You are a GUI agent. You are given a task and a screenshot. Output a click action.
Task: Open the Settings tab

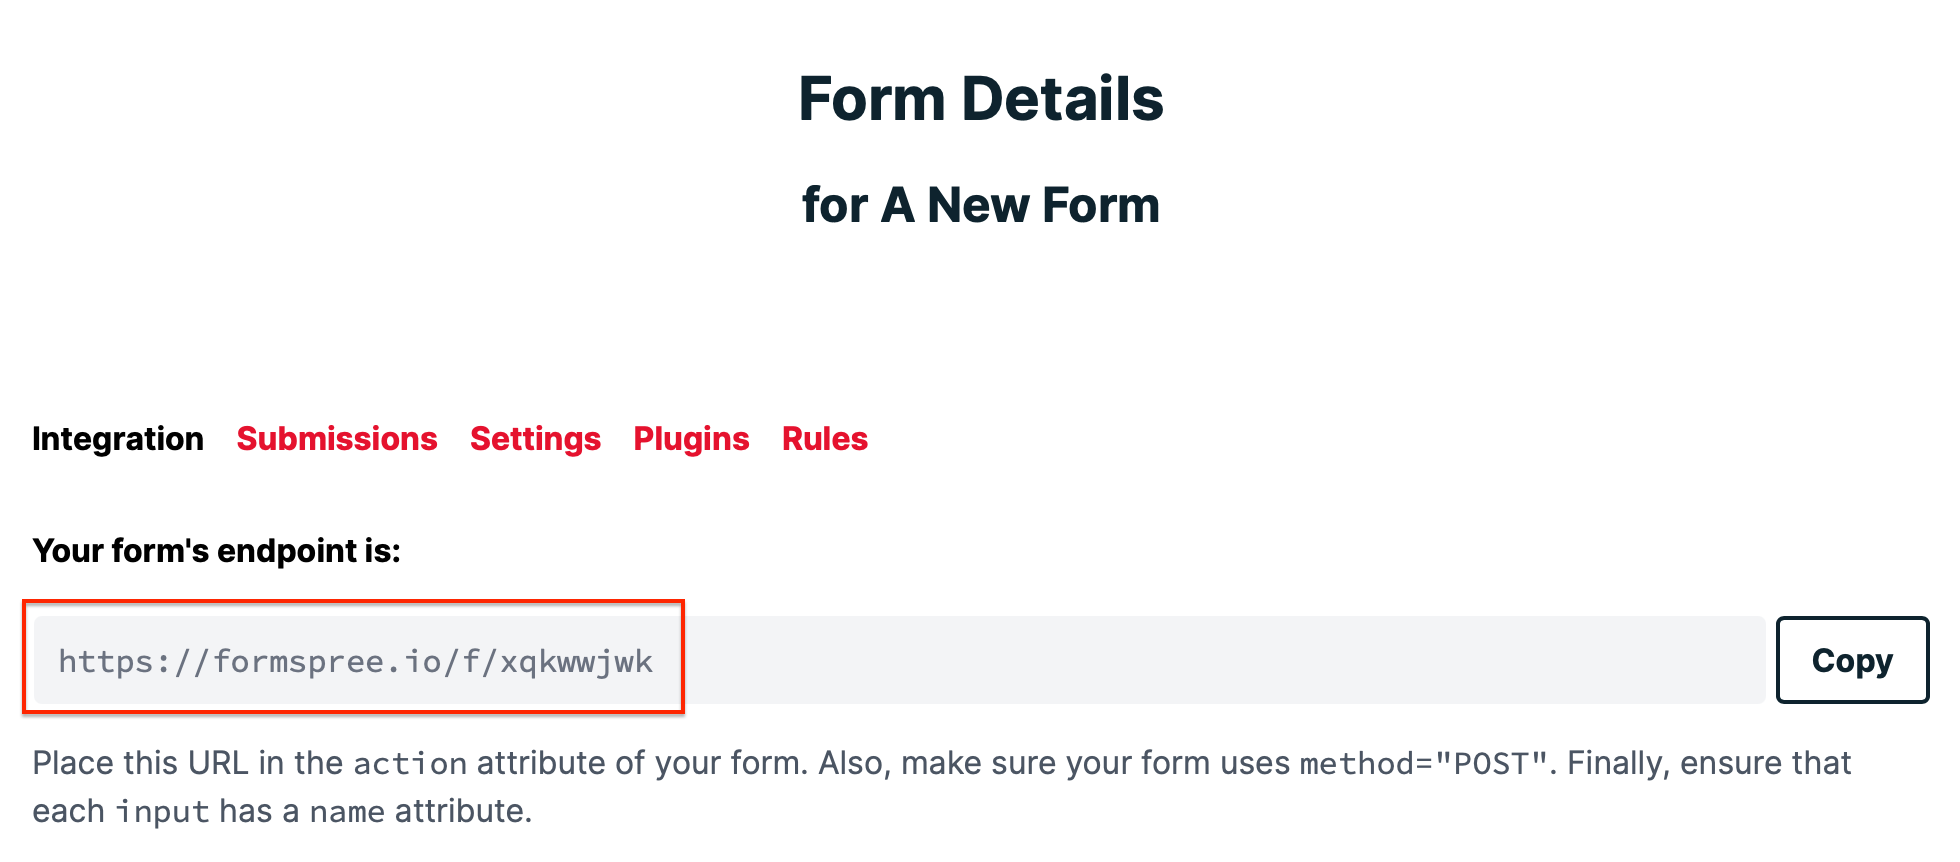(x=535, y=439)
